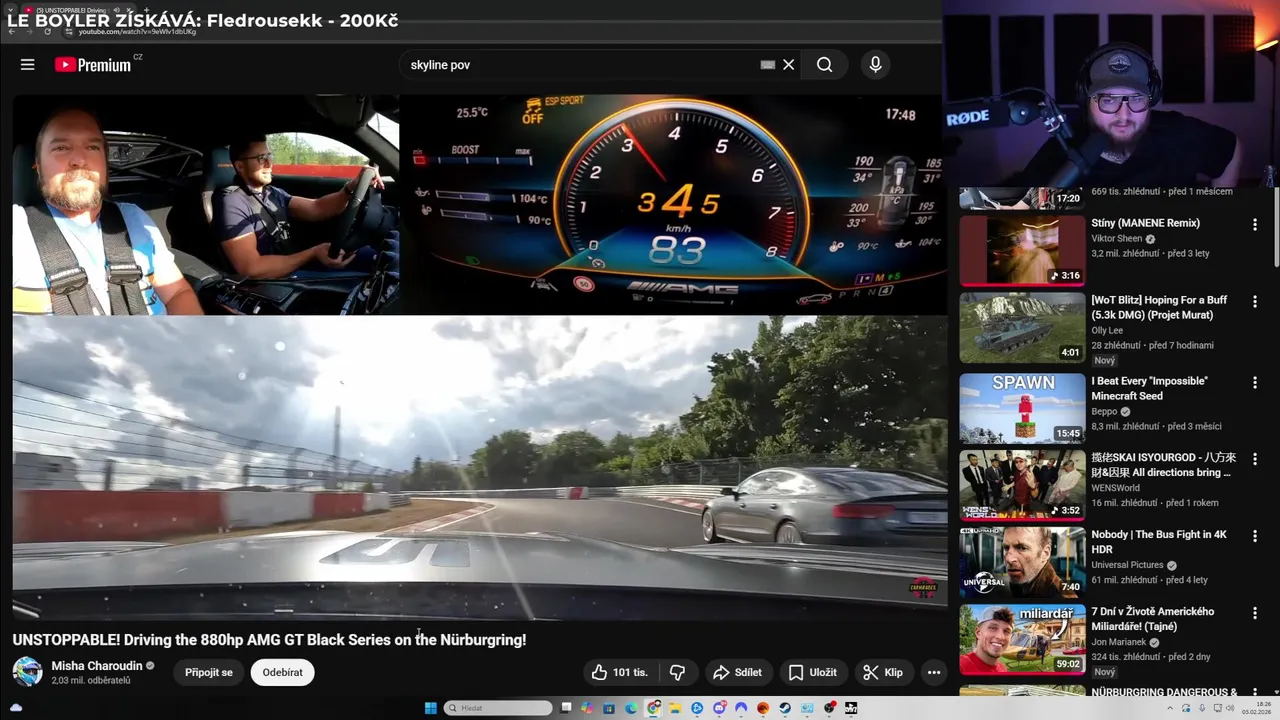Open Universal Pictures channel link
Screen dimensions: 1280x720
pyautogui.click(x=1127, y=566)
